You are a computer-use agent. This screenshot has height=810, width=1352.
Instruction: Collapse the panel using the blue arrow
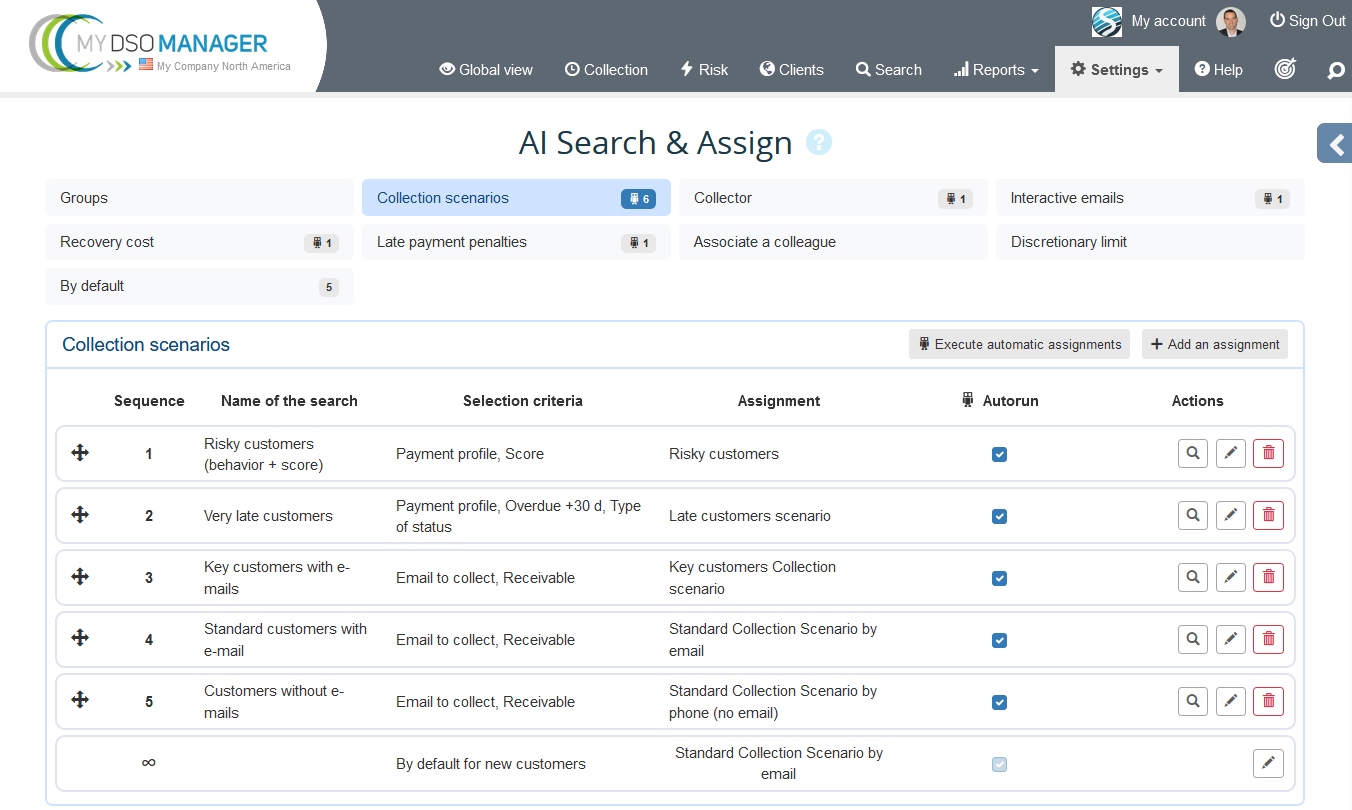[x=1335, y=143]
